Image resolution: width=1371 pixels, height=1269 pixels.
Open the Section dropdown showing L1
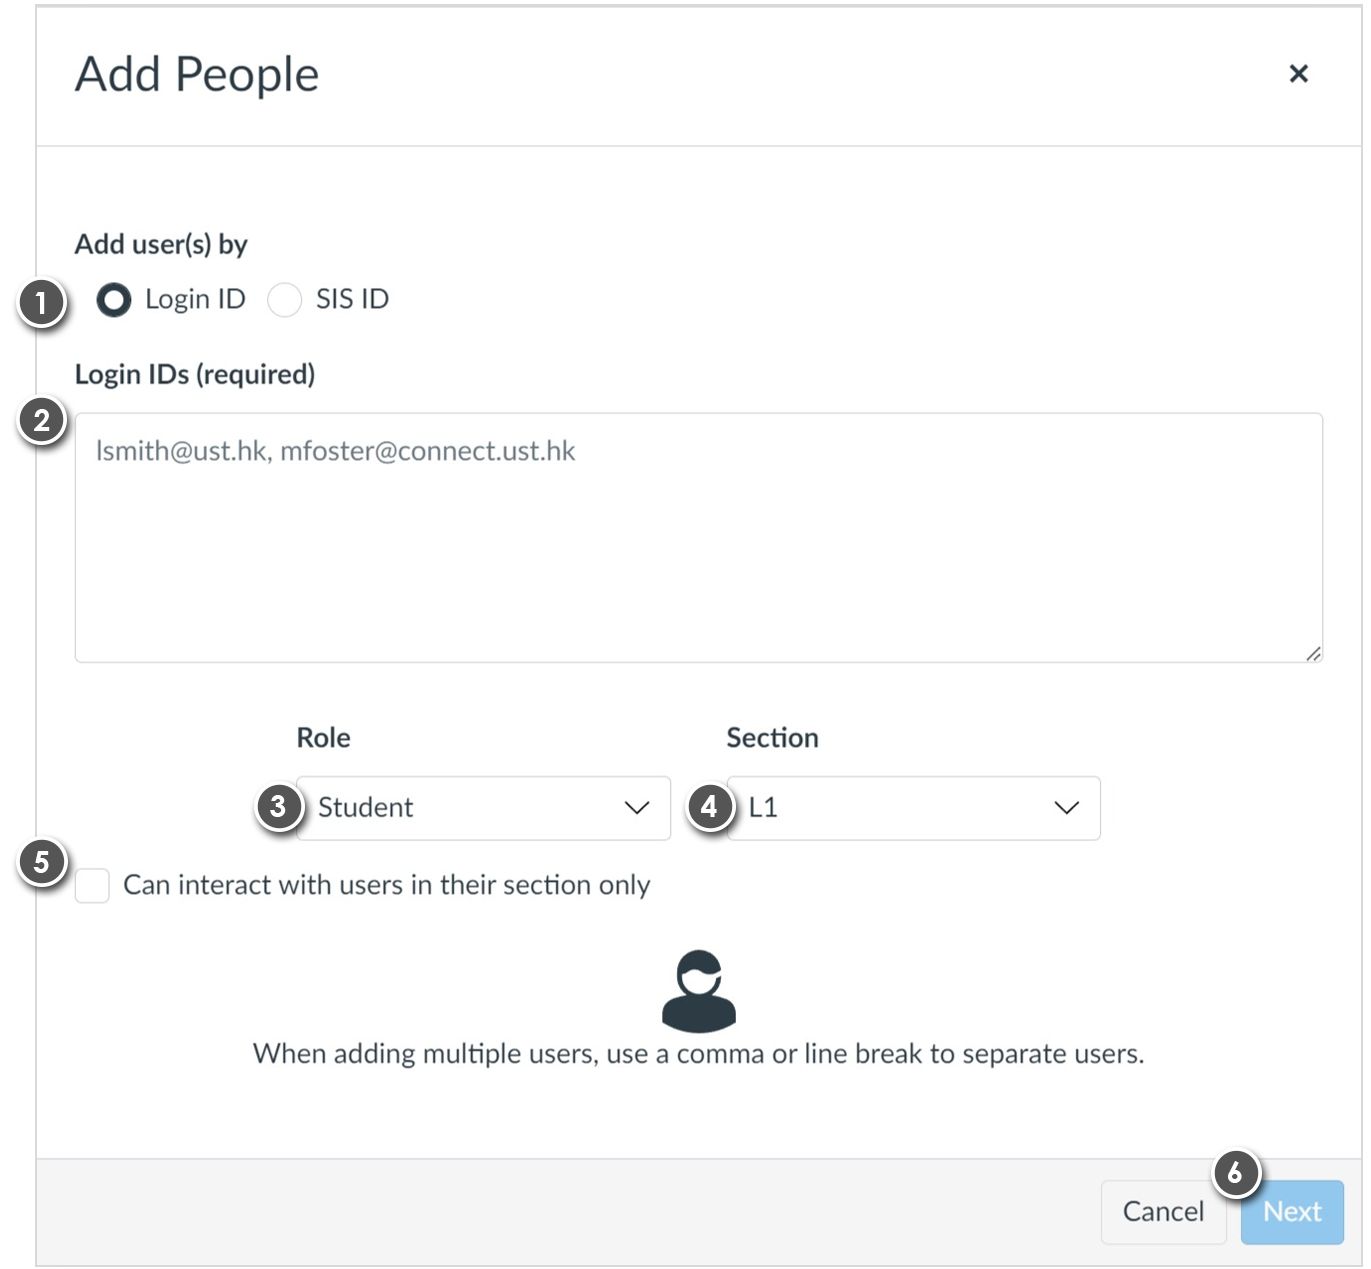[913, 808]
